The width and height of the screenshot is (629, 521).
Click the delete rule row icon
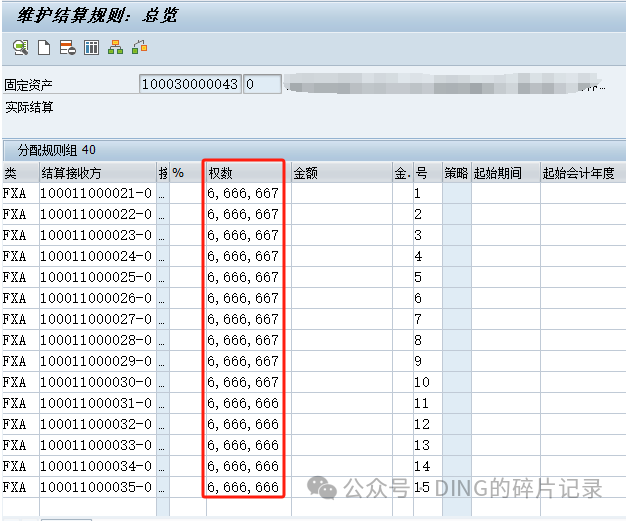click(67, 48)
